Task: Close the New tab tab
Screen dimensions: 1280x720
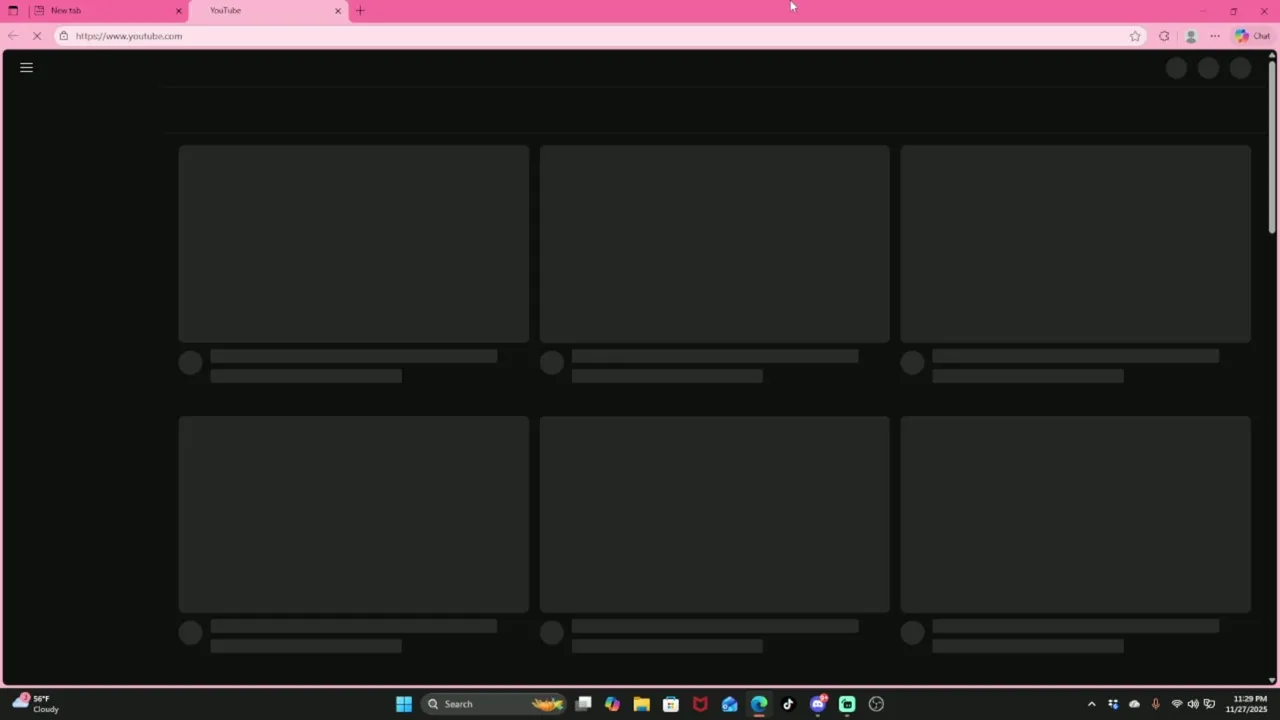Action: point(179,11)
